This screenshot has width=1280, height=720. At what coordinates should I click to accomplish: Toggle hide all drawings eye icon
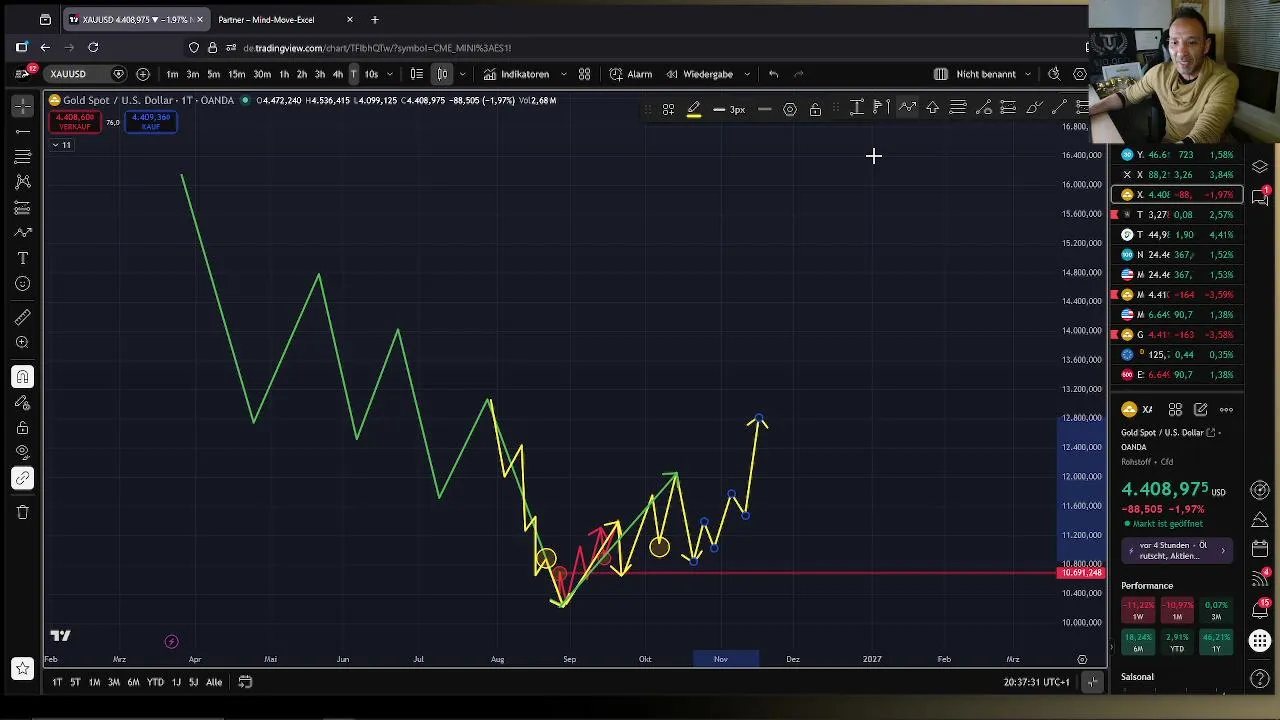22,452
